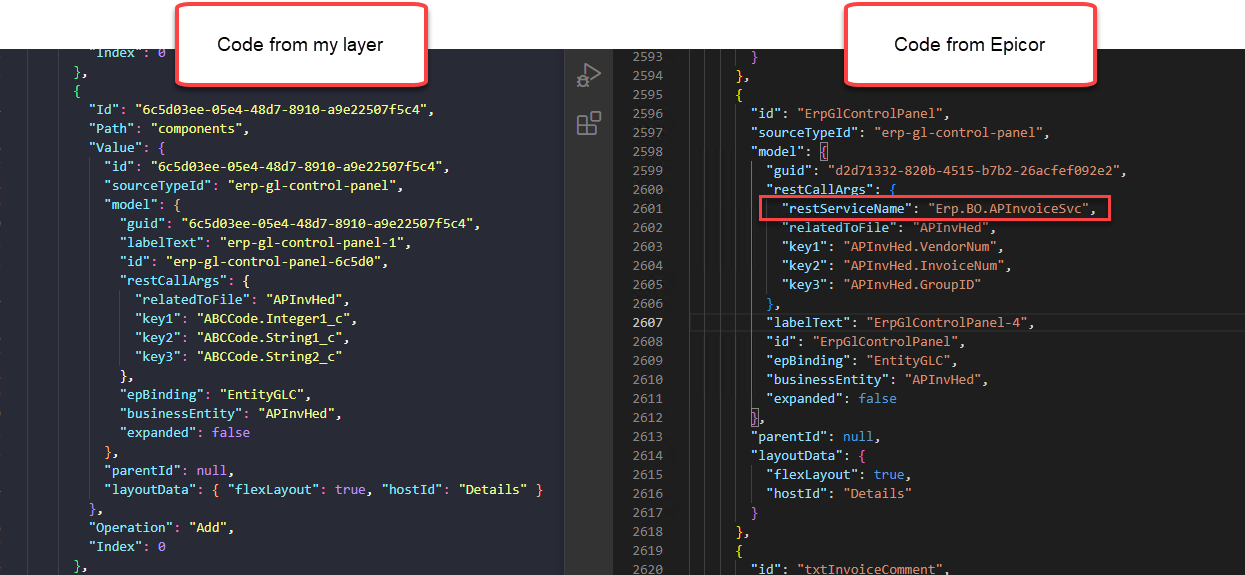Click line number 2607 in the gutter
This screenshot has width=1245, height=575.
648,323
